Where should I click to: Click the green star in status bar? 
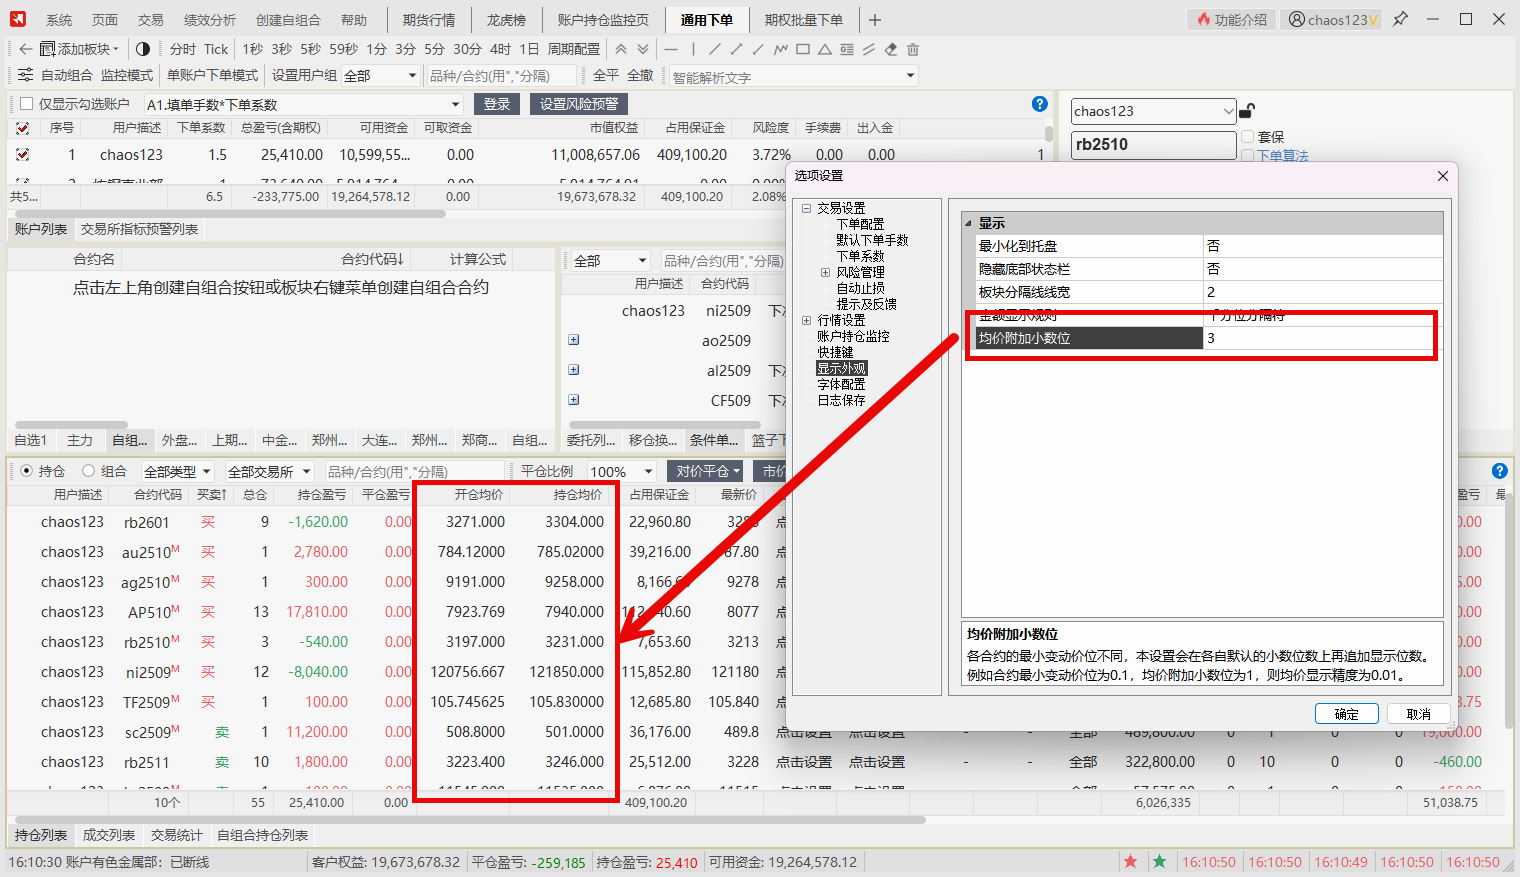pyautogui.click(x=1159, y=861)
